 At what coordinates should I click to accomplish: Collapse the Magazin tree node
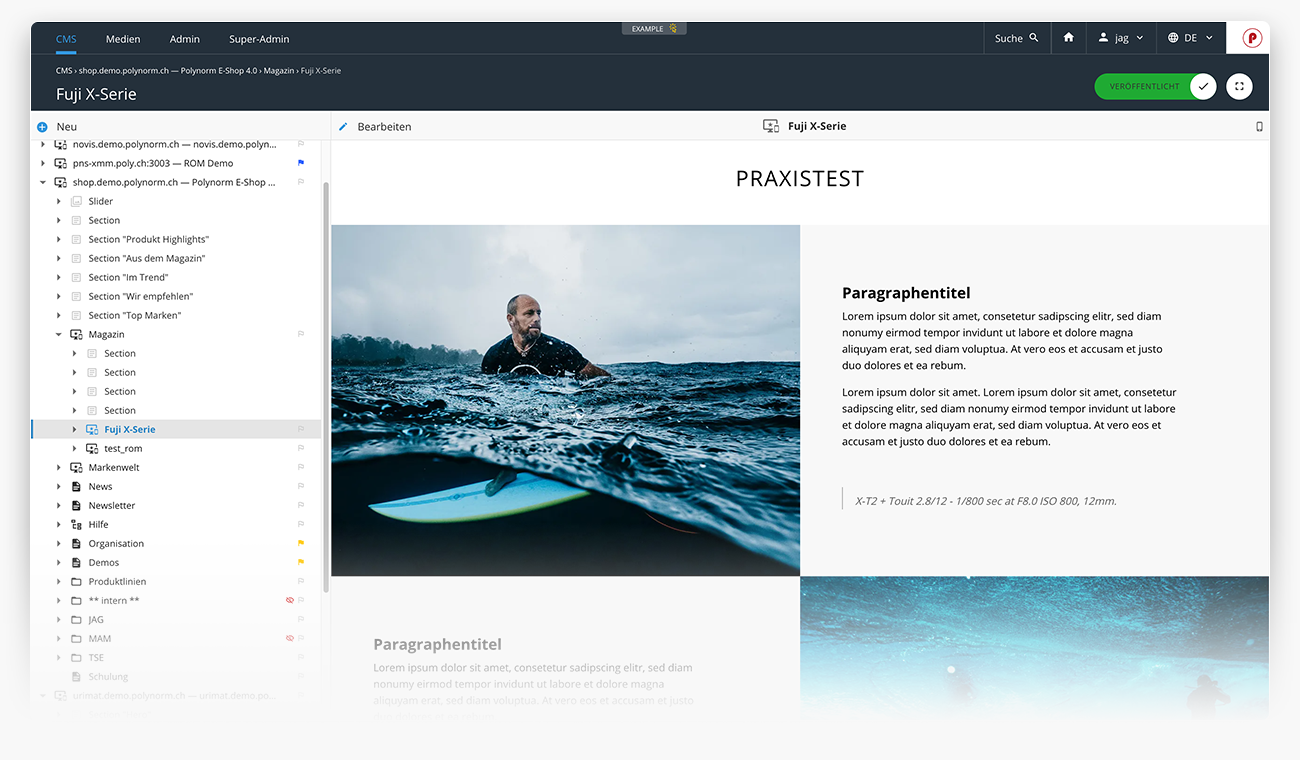59,334
